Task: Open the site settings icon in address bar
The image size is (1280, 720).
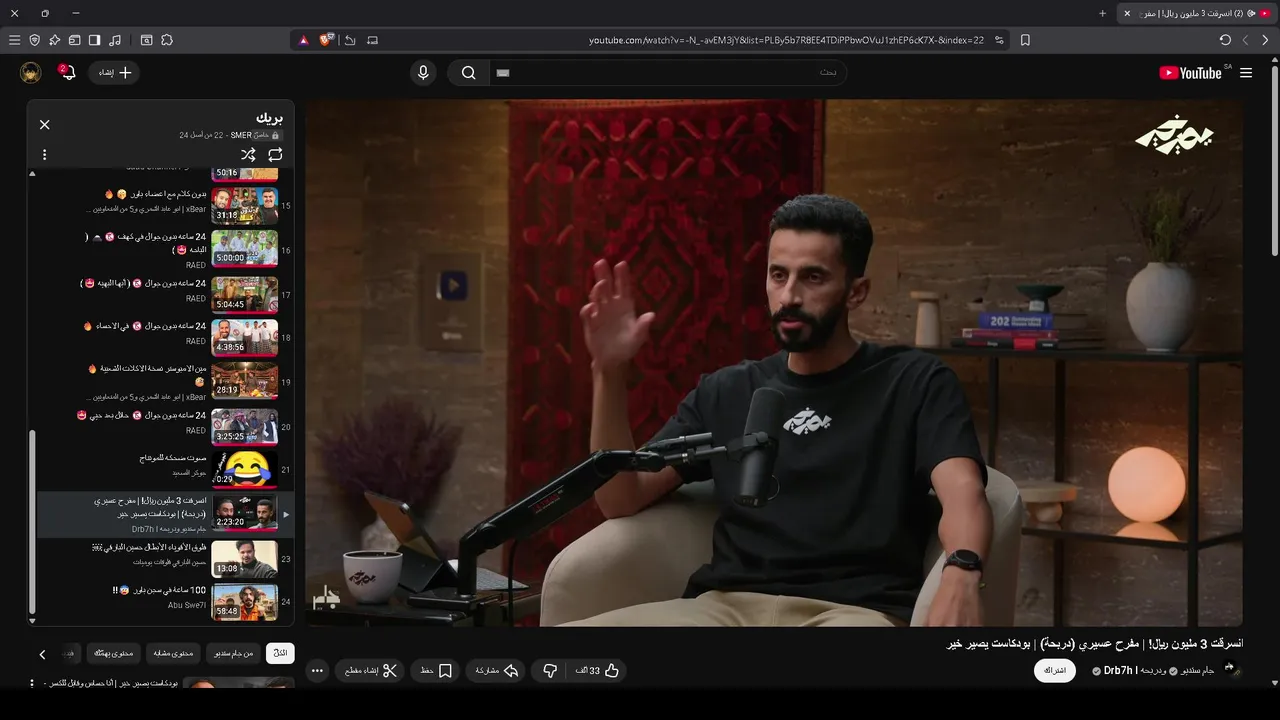Action: [x=999, y=40]
